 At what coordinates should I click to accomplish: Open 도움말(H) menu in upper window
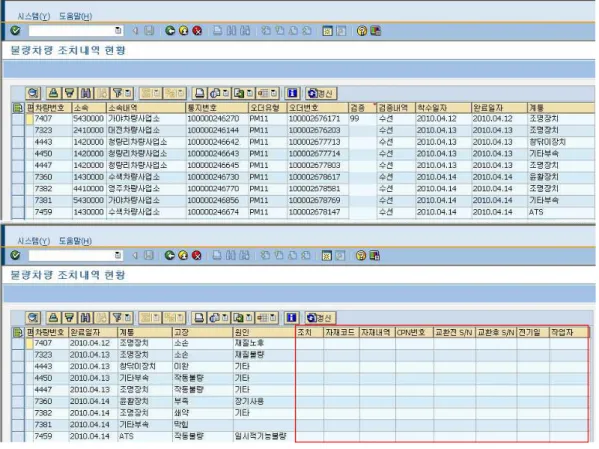pos(75,16)
